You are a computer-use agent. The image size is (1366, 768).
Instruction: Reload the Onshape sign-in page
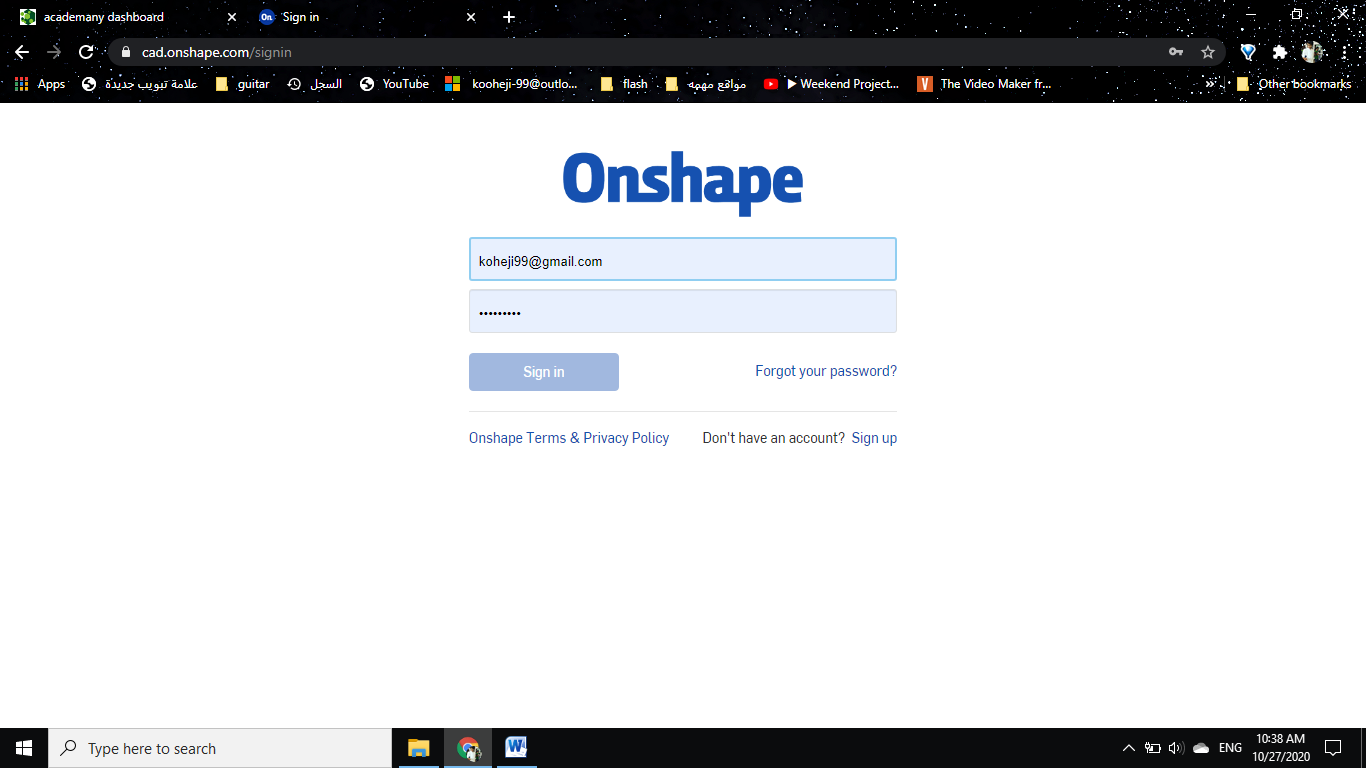[x=86, y=52]
